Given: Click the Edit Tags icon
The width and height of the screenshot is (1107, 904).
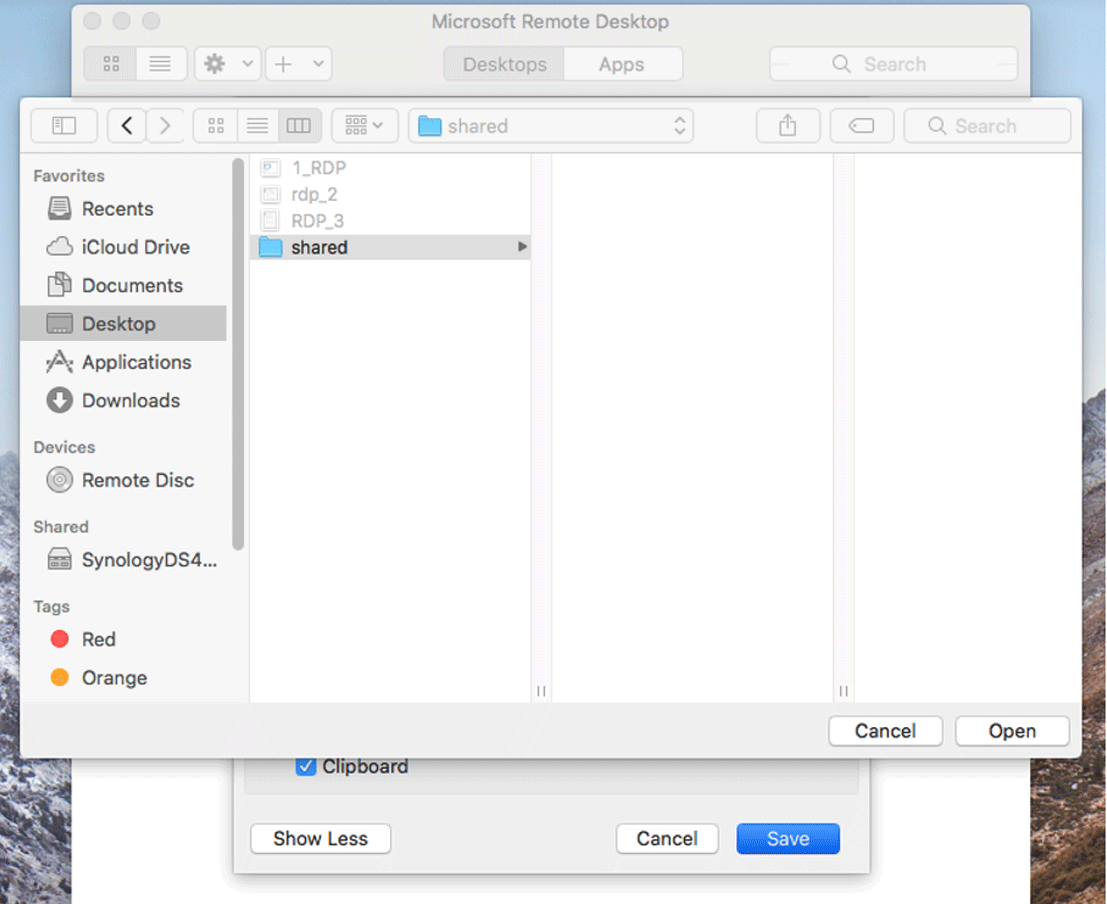Looking at the screenshot, I should 862,126.
